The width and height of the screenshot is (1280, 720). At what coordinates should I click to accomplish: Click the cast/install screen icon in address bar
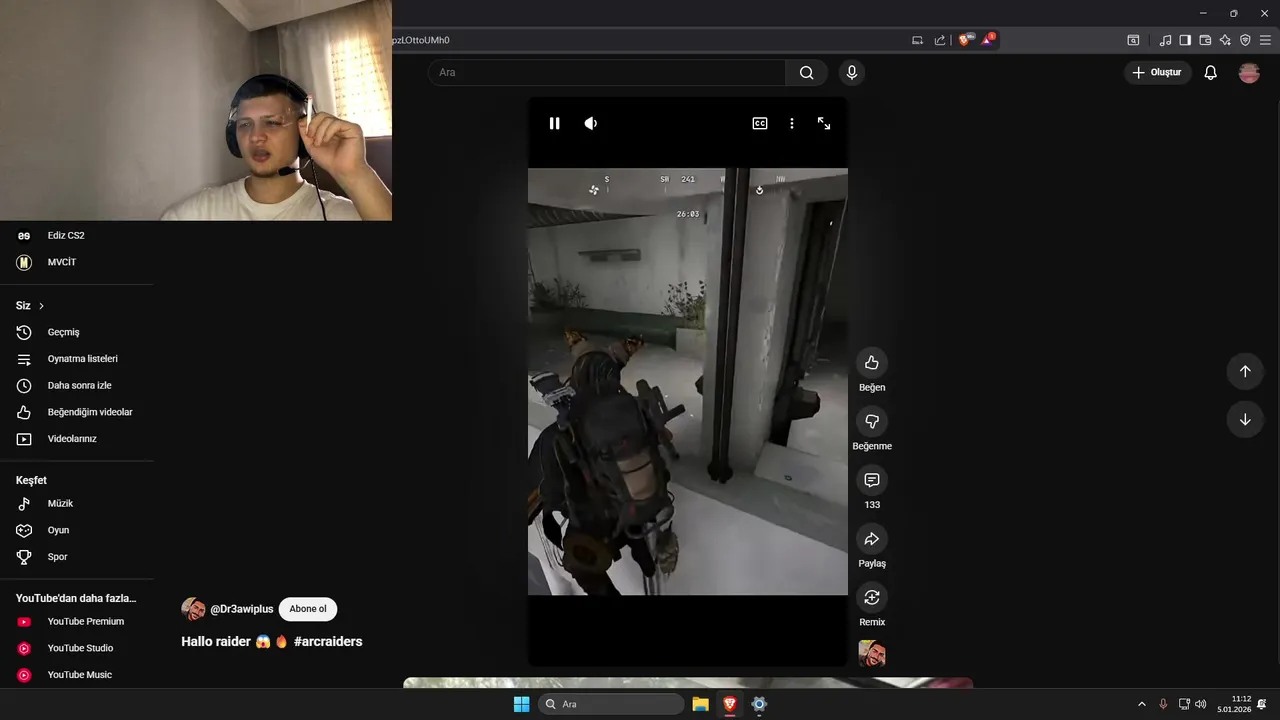coord(917,40)
